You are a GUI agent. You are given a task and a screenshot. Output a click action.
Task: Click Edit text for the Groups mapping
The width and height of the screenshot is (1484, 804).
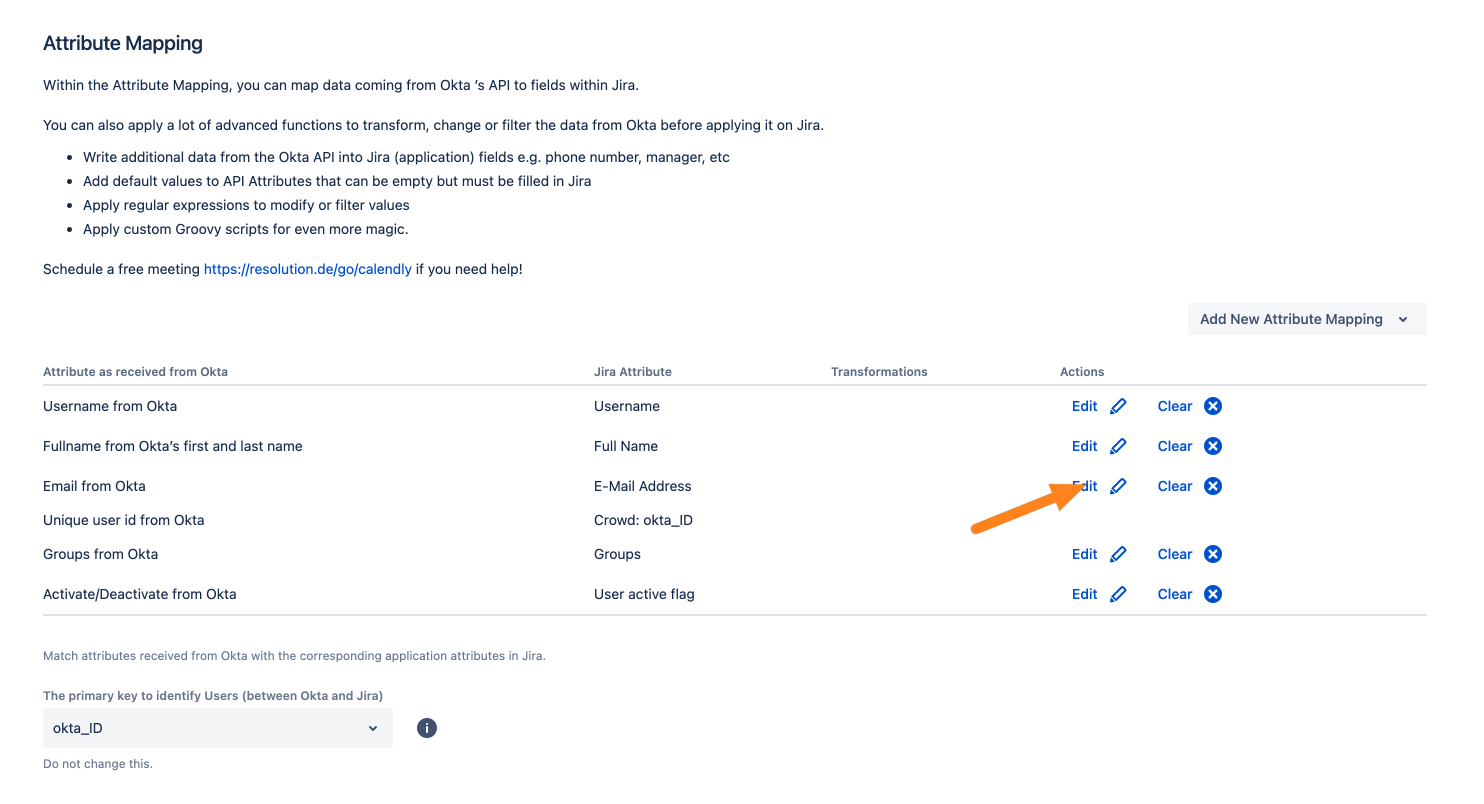pos(1084,554)
